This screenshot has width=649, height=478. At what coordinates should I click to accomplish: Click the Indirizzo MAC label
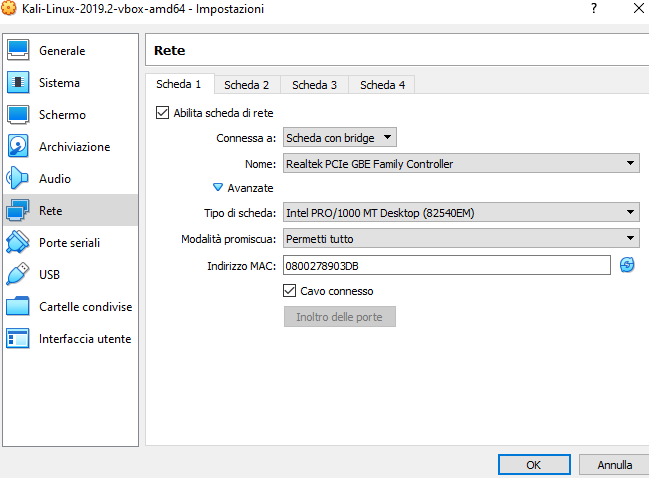[x=241, y=266]
